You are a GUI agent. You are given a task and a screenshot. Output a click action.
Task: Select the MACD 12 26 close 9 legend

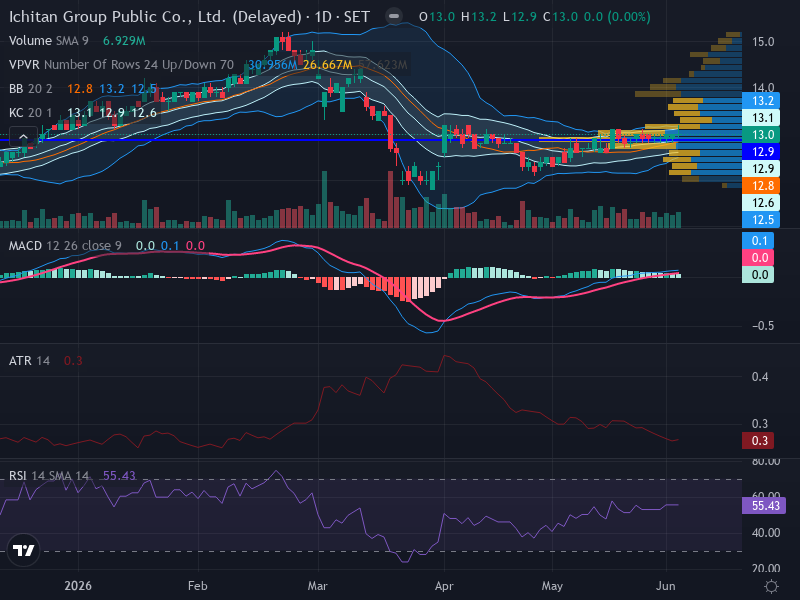point(65,246)
